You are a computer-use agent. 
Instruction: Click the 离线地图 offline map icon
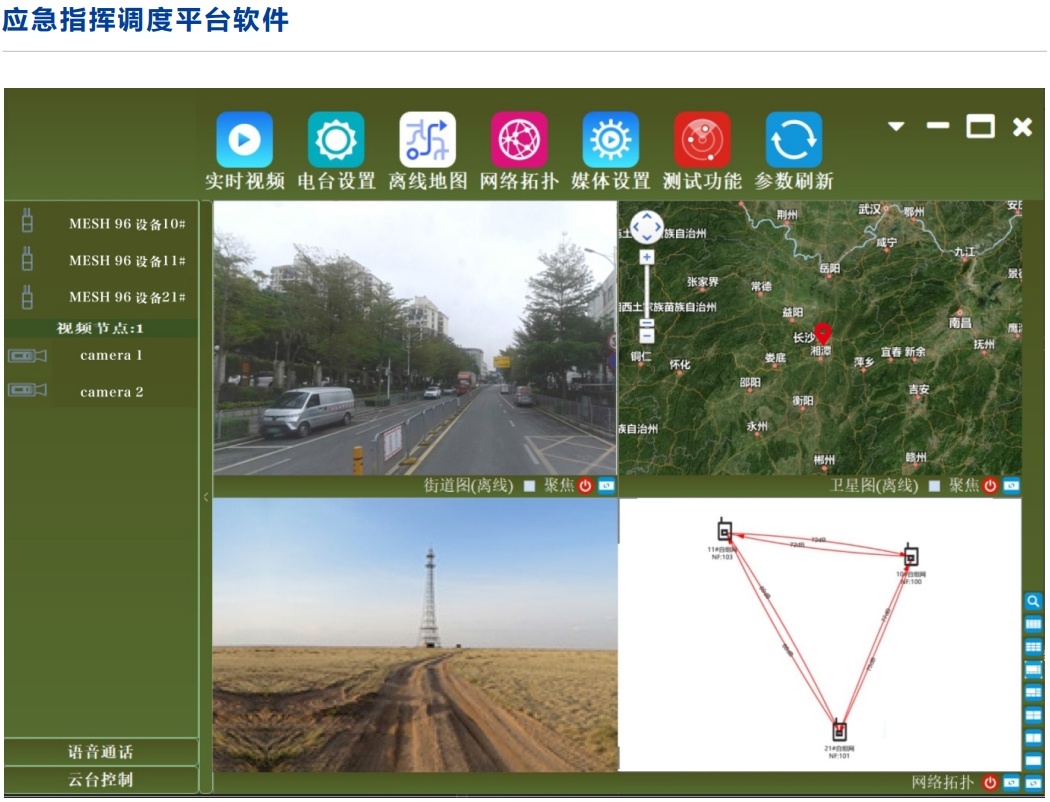(x=428, y=140)
